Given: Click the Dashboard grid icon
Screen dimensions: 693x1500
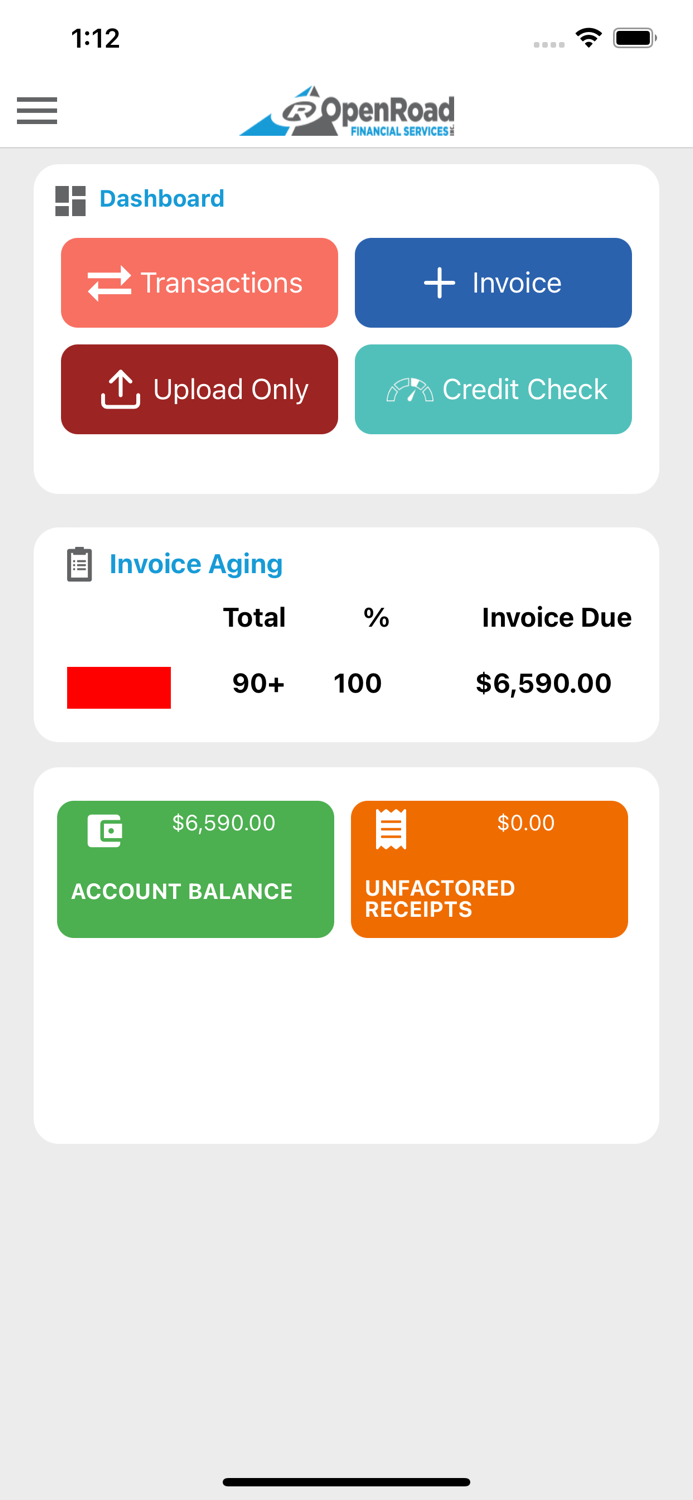Looking at the screenshot, I should (68, 200).
